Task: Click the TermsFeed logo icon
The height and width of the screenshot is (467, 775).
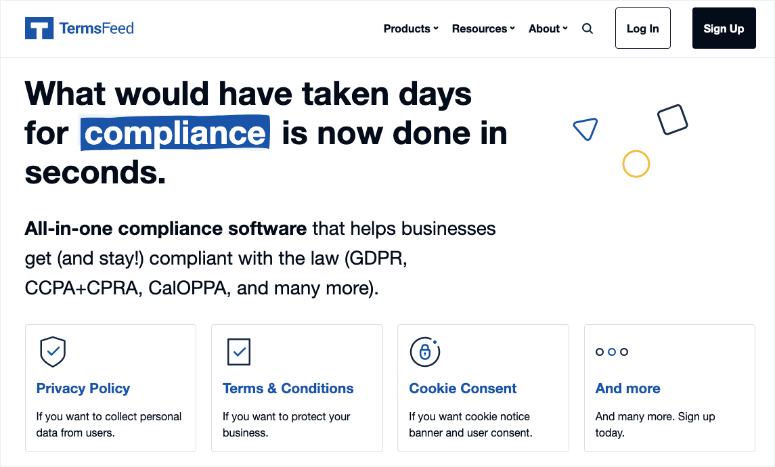Action: [39, 28]
